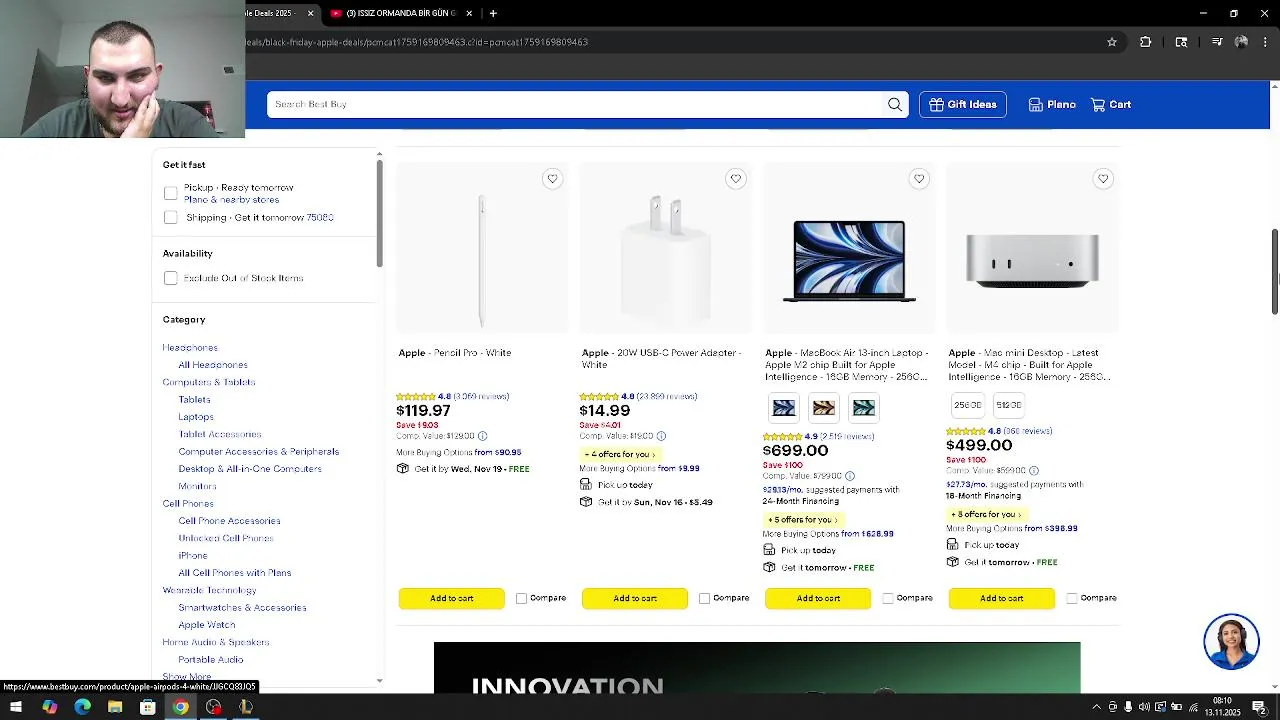Expand the 4 offers for you on power adapter
1280x720 pixels.
coord(620,454)
